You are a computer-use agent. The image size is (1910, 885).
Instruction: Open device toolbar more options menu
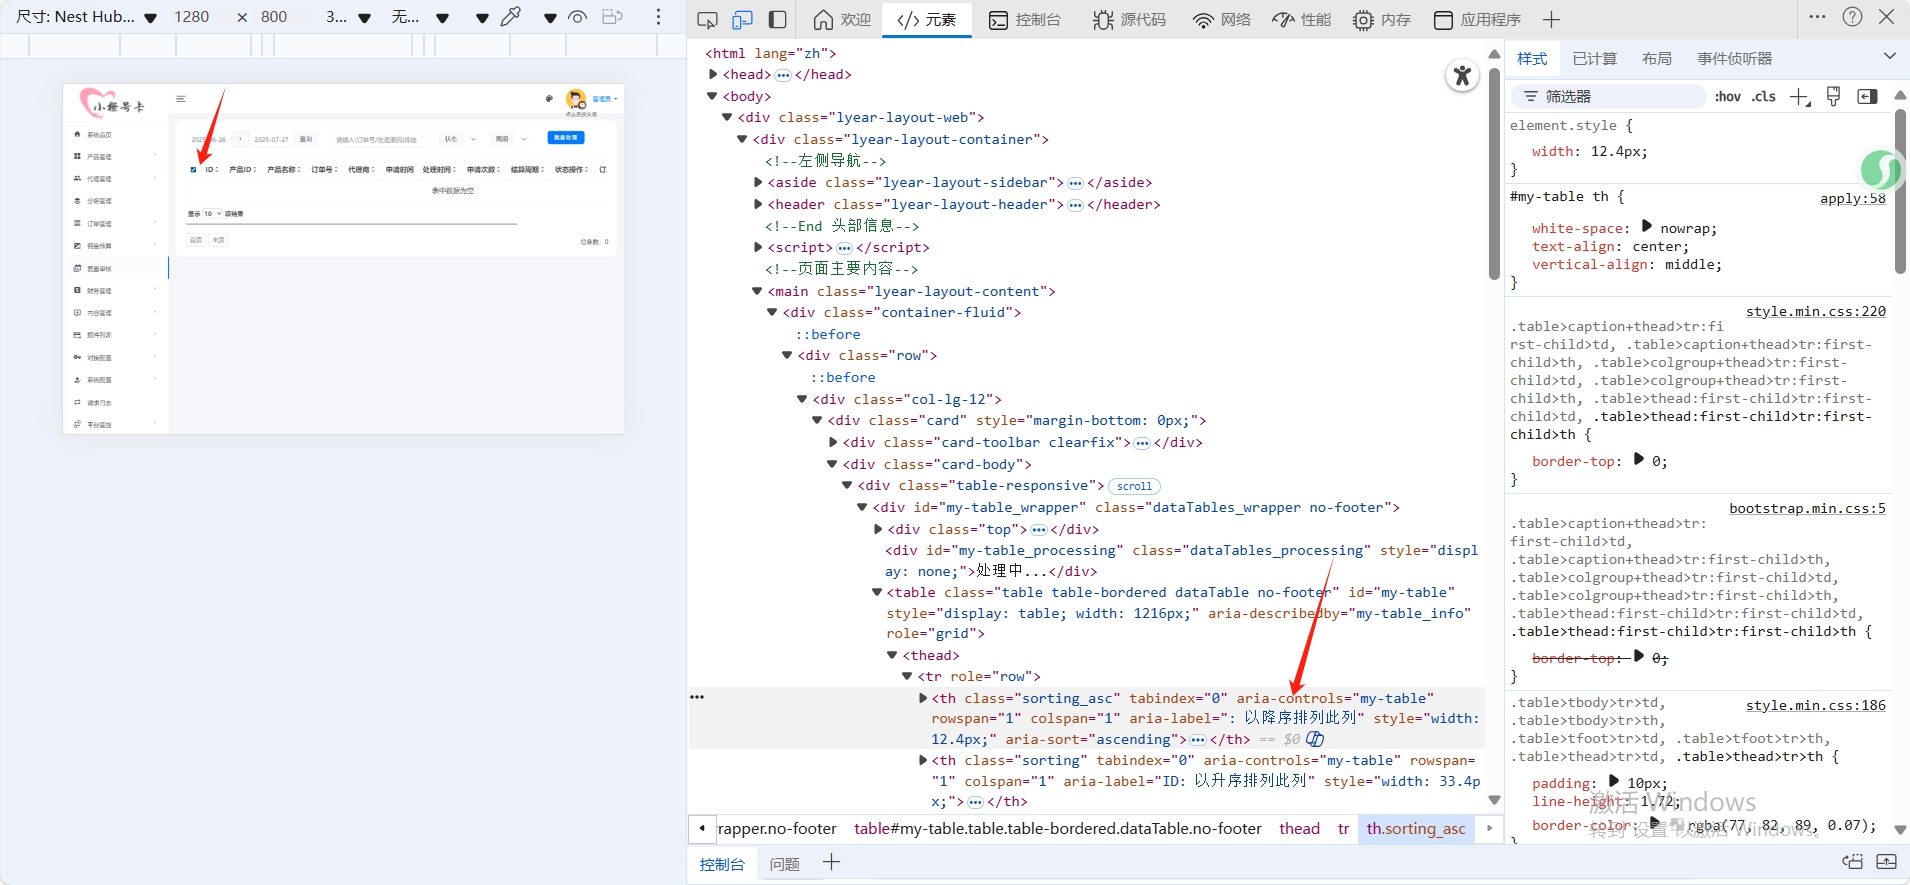(x=658, y=17)
